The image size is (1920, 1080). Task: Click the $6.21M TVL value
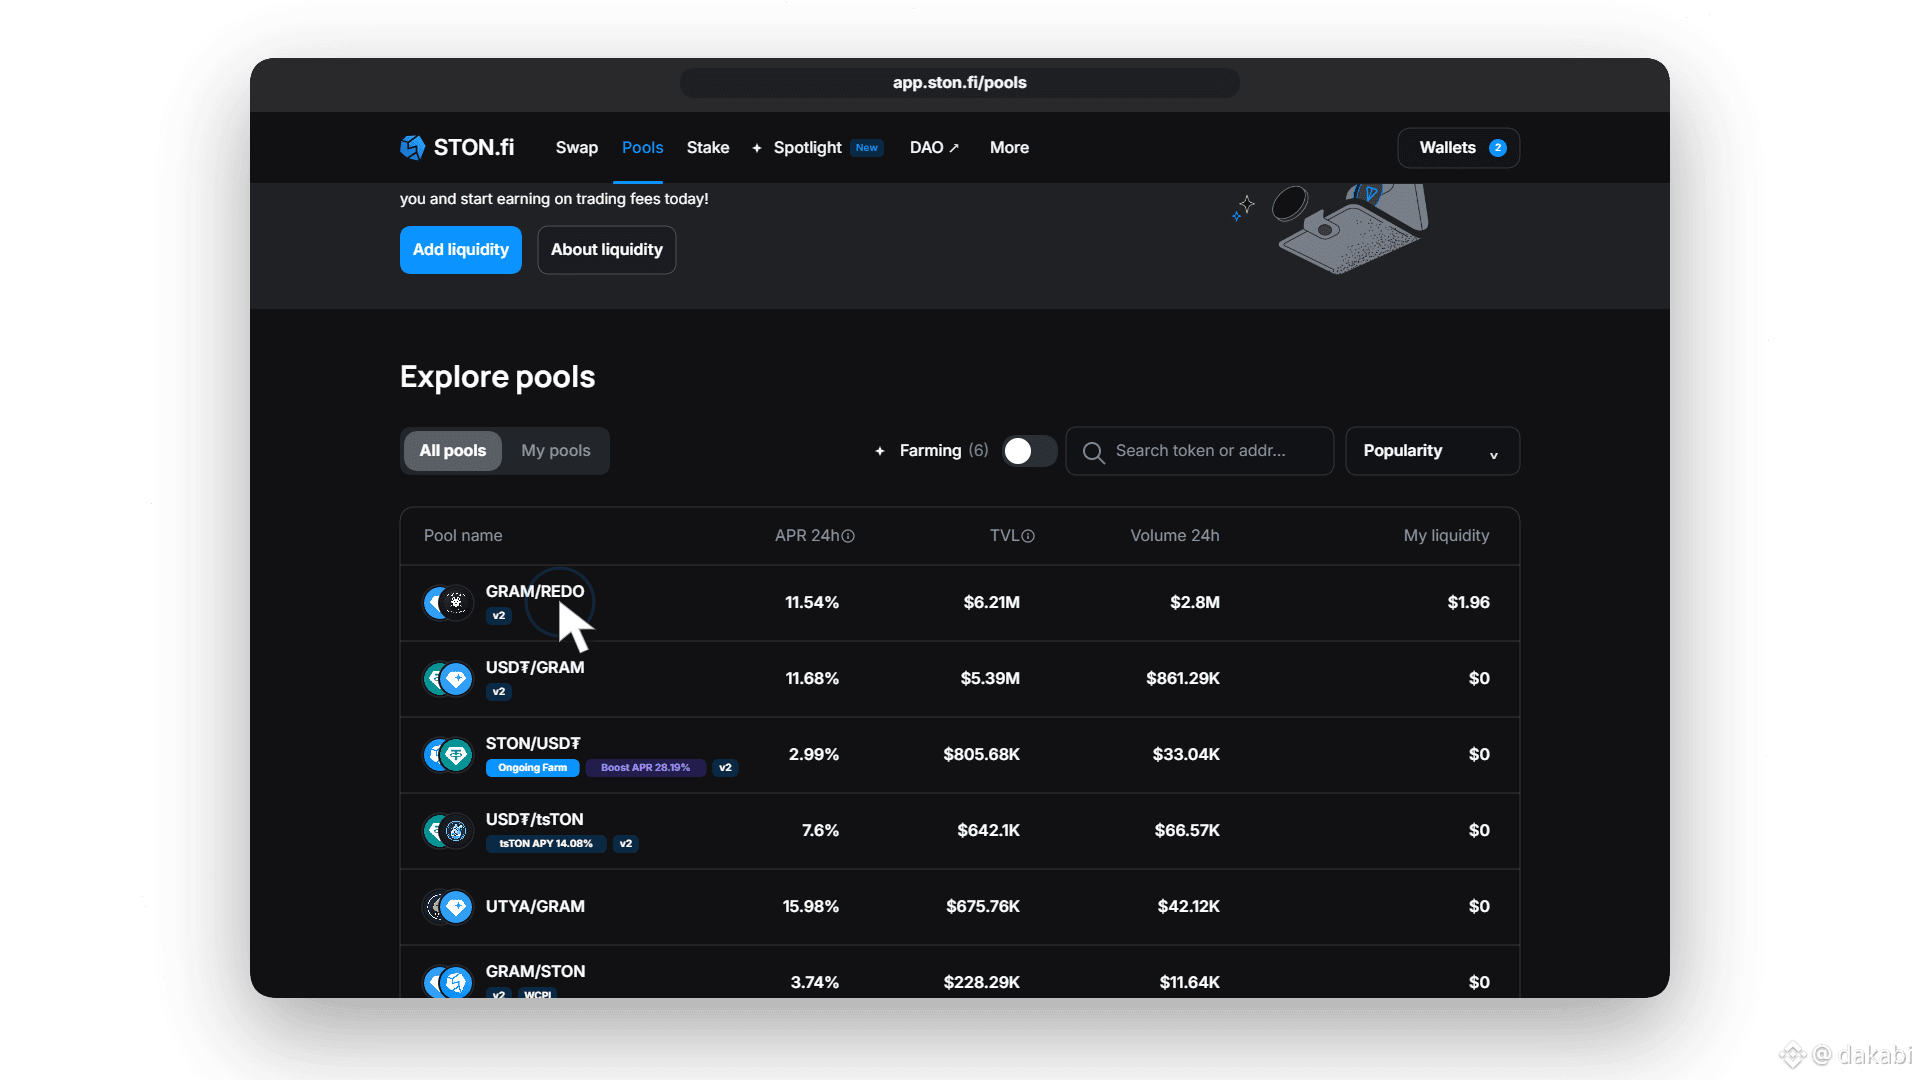992,603
